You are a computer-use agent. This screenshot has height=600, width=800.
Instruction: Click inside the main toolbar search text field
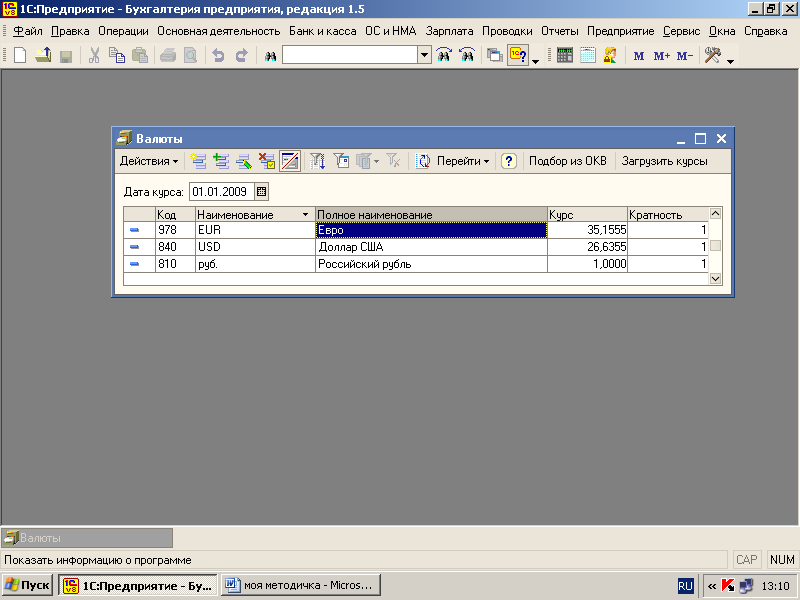click(x=350, y=55)
